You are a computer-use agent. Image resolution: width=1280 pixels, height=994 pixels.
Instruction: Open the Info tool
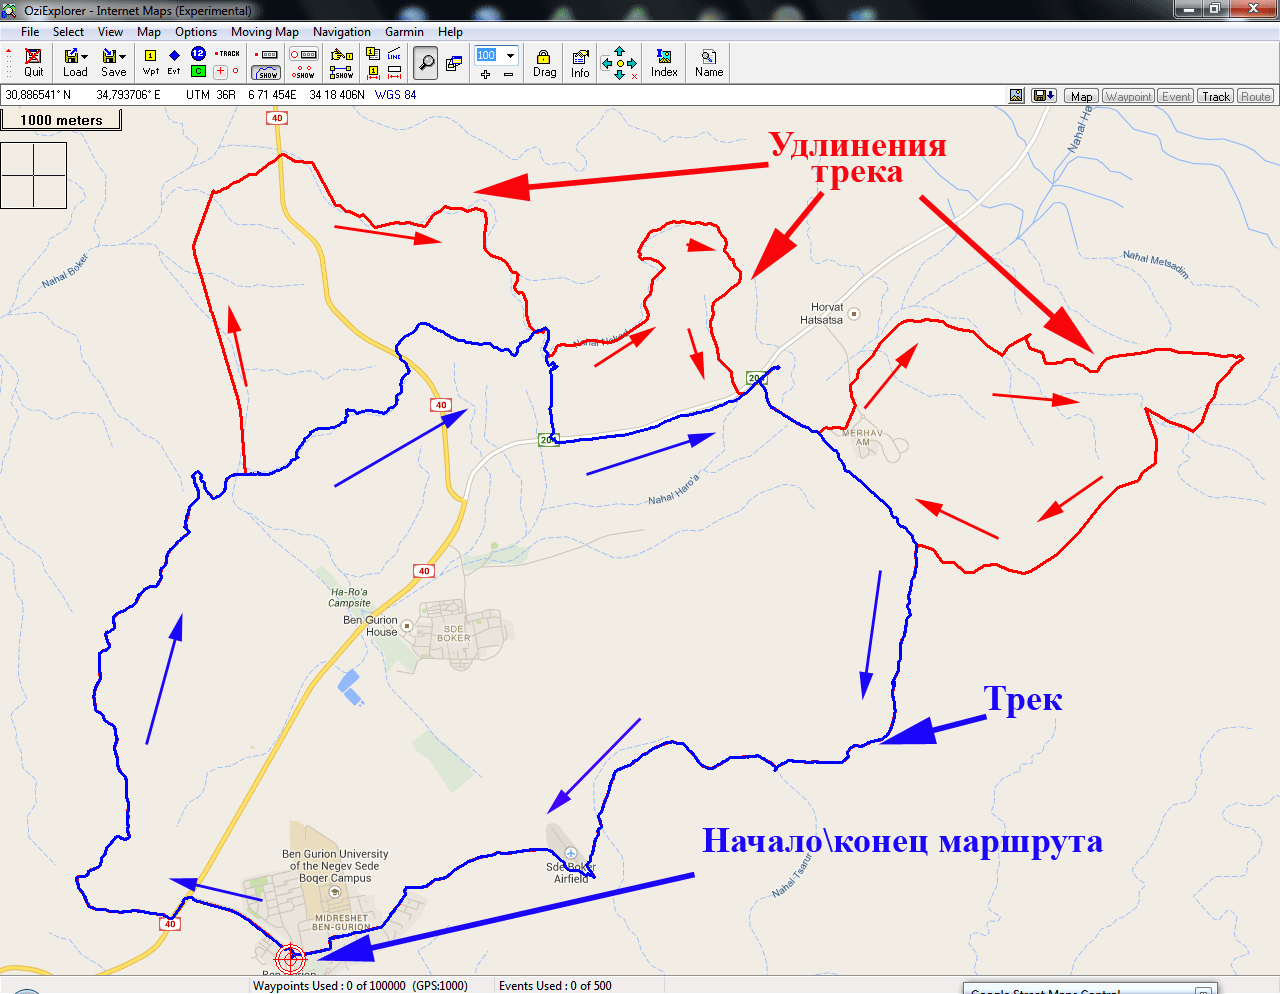(580, 62)
